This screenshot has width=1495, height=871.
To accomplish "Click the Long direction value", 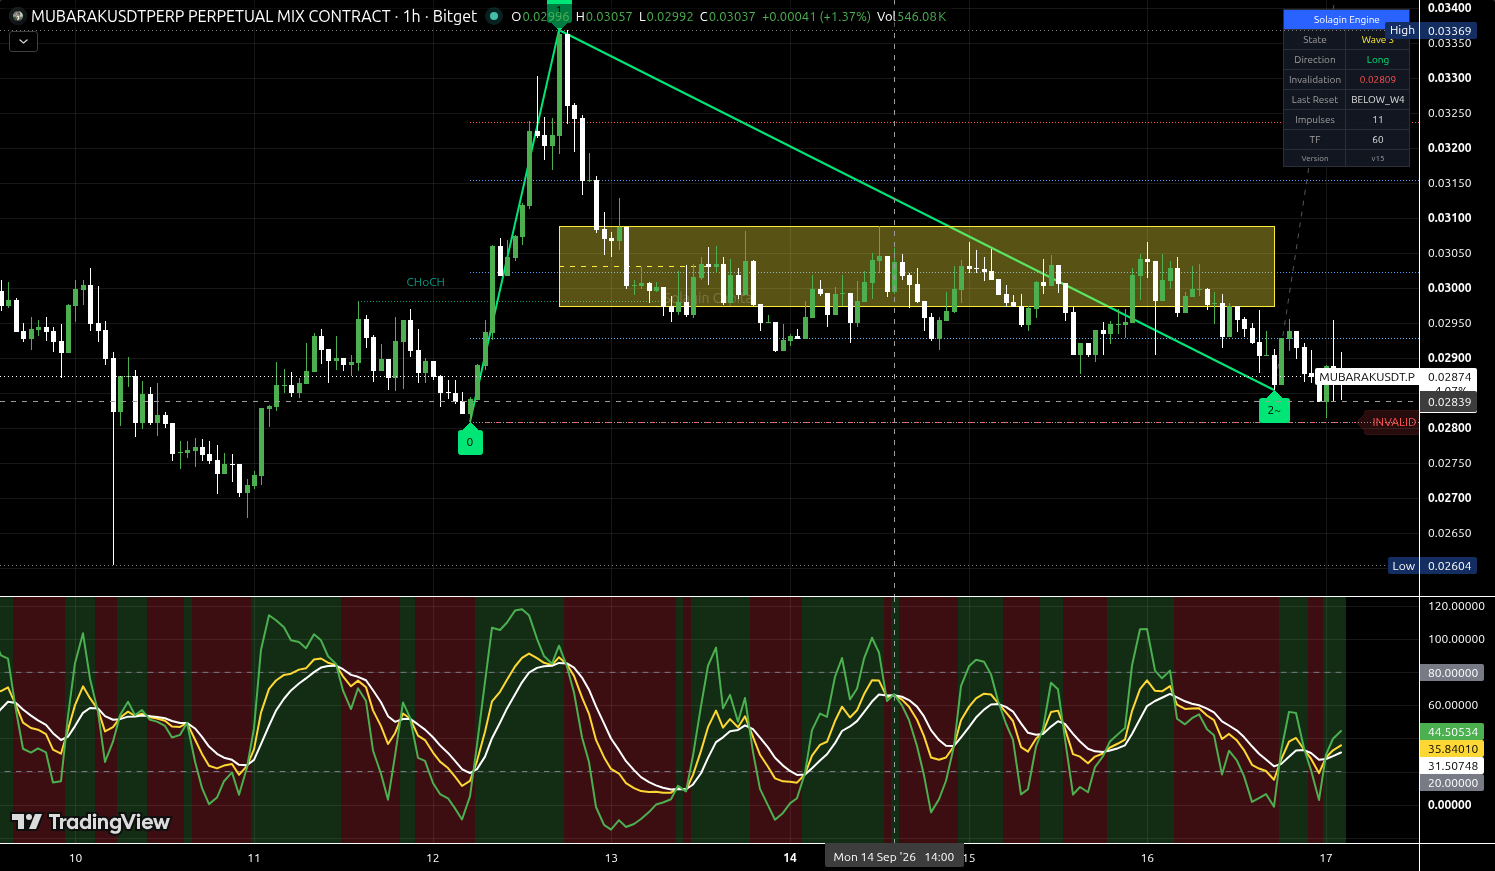I will (1377, 60).
